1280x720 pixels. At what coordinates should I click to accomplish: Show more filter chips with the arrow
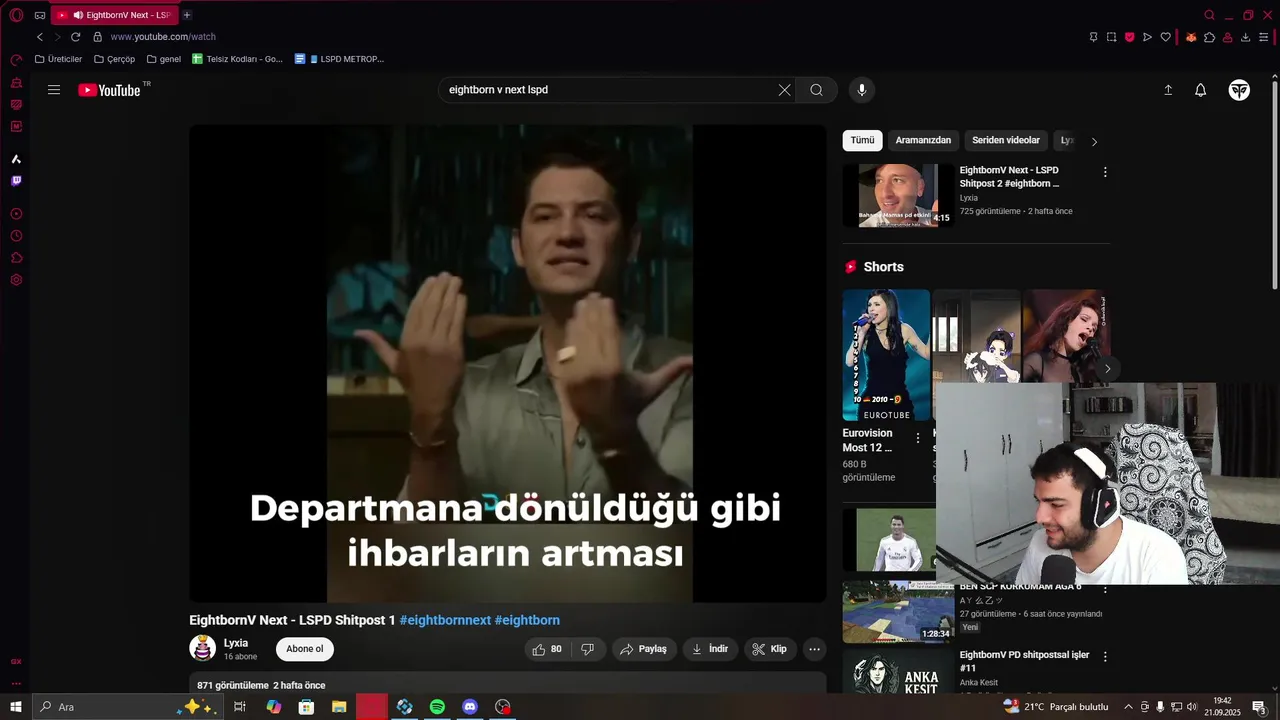pos(1094,142)
